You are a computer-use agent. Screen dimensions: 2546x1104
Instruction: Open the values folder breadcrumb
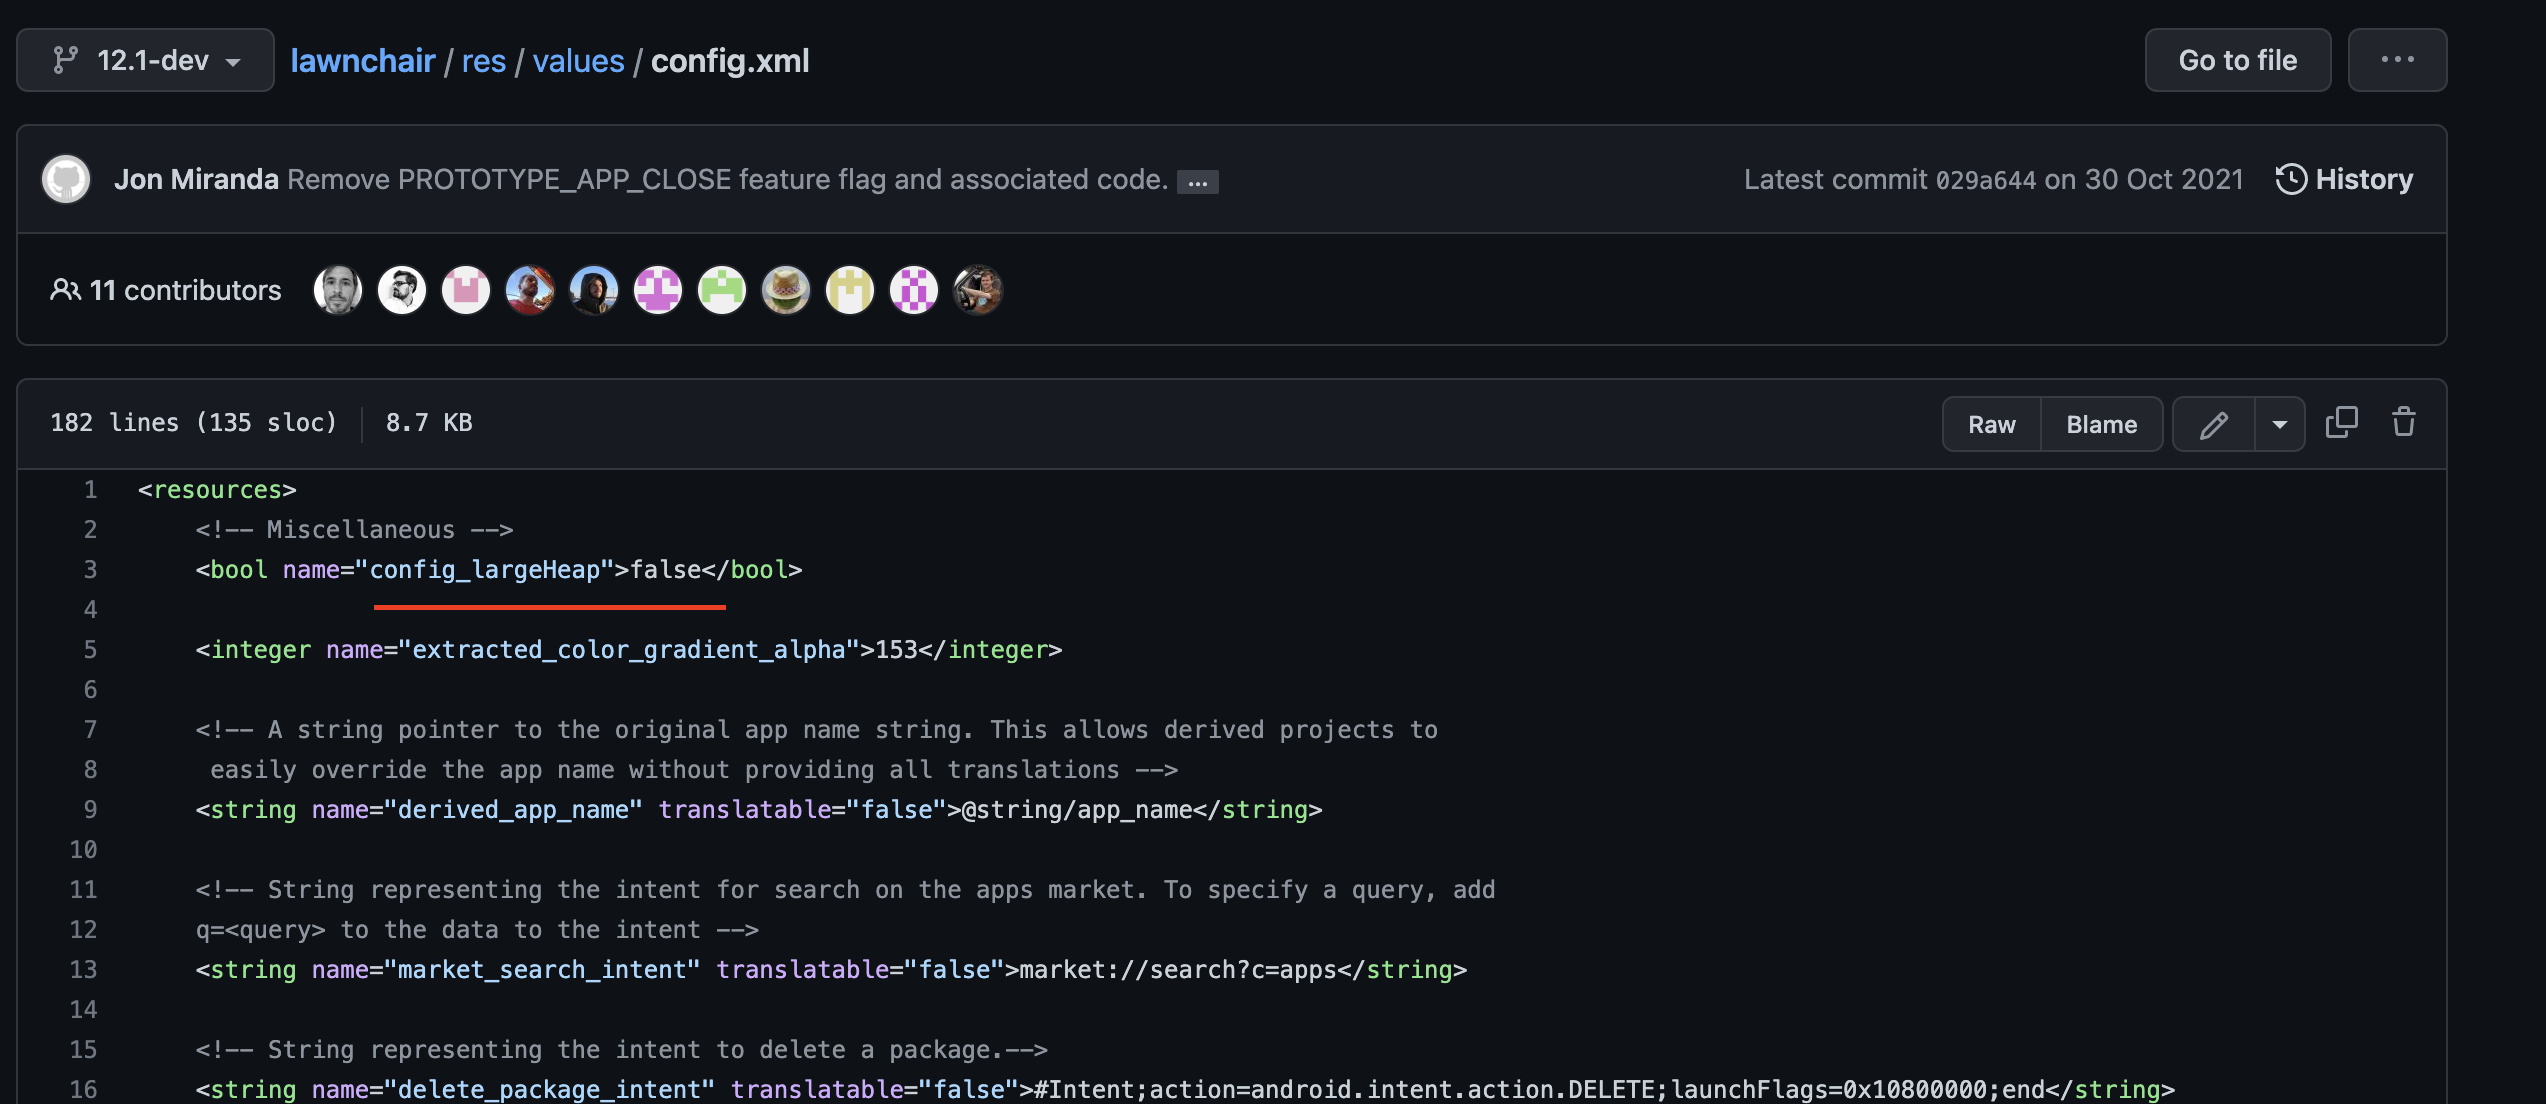tap(578, 61)
